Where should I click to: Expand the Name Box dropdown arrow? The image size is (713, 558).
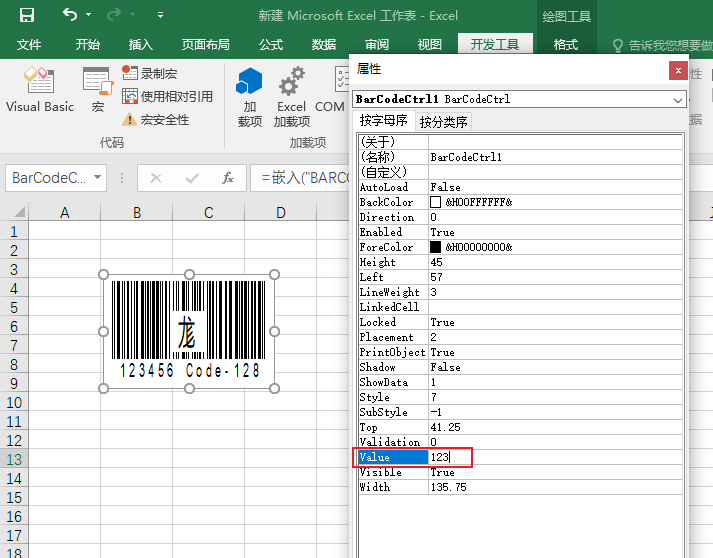(x=97, y=177)
